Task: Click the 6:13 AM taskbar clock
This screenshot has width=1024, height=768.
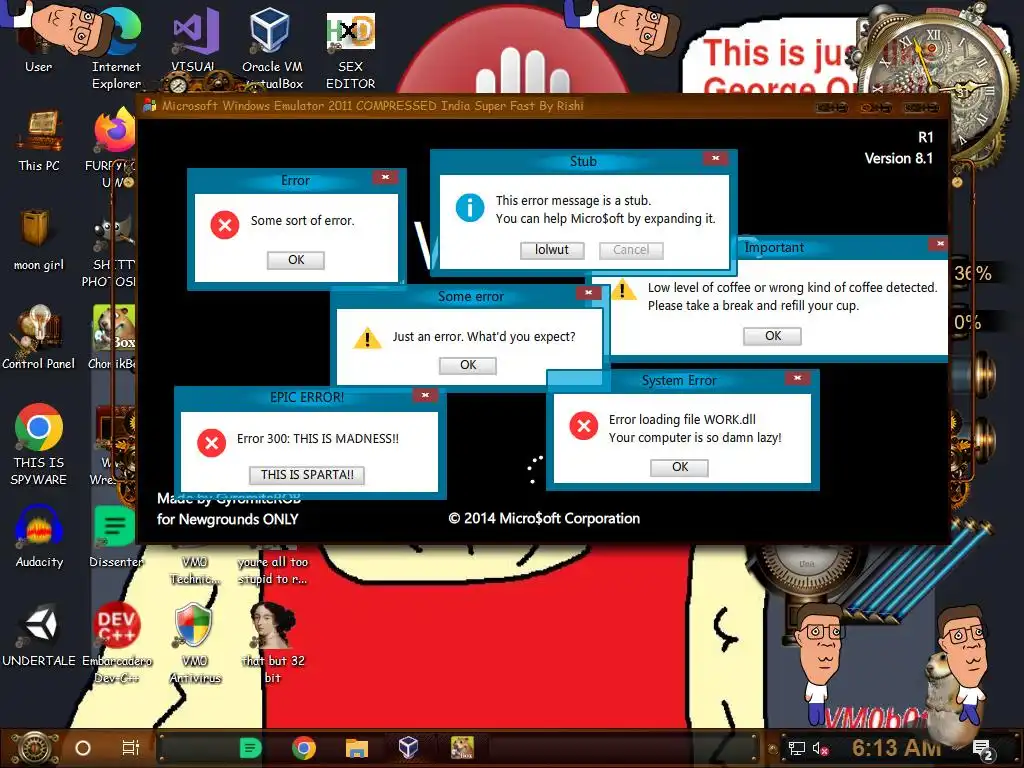Action: [x=897, y=748]
